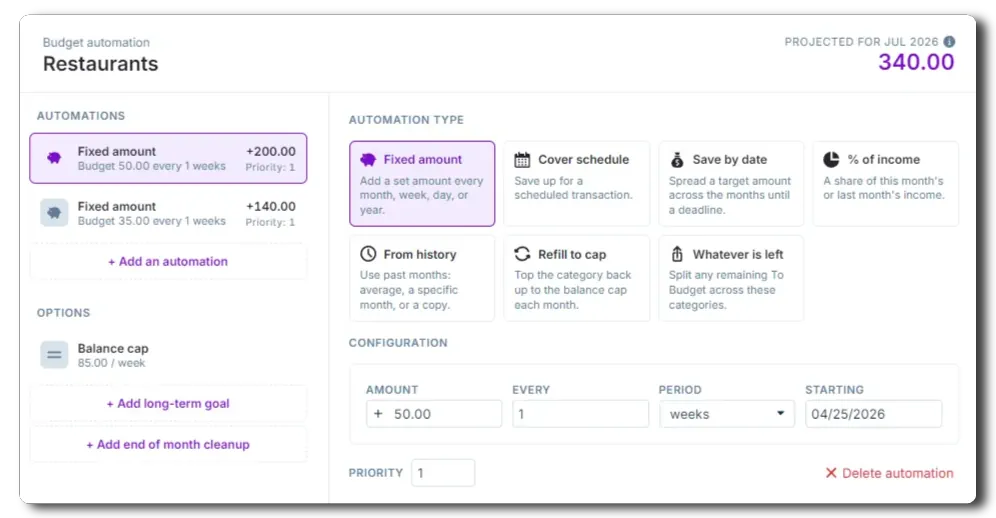996x518 pixels.
Task: Click the Starting date field 04/25/2026
Action: tap(873, 414)
